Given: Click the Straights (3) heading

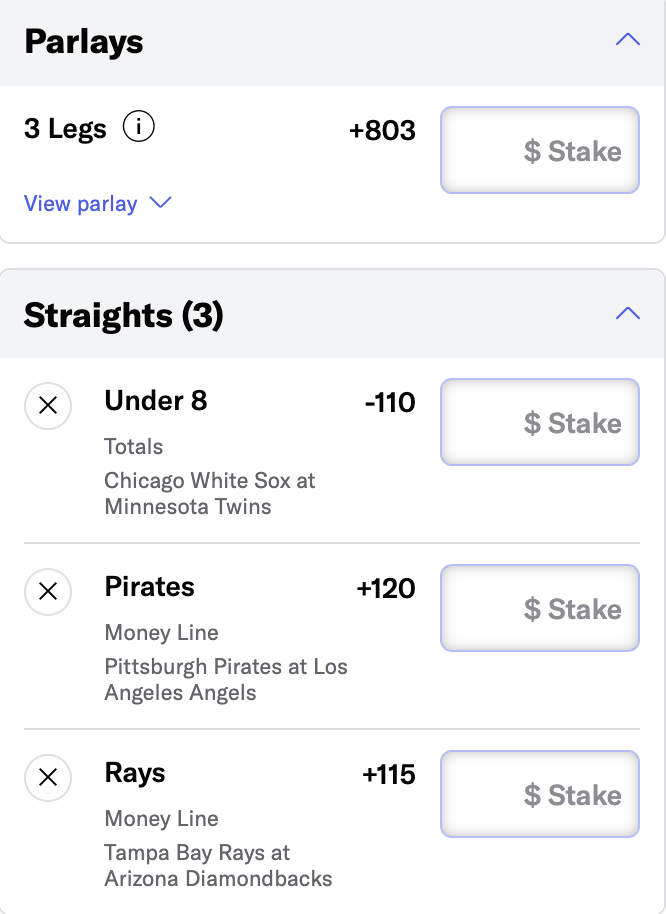Looking at the screenshot, I should click(x=124, y=316).
